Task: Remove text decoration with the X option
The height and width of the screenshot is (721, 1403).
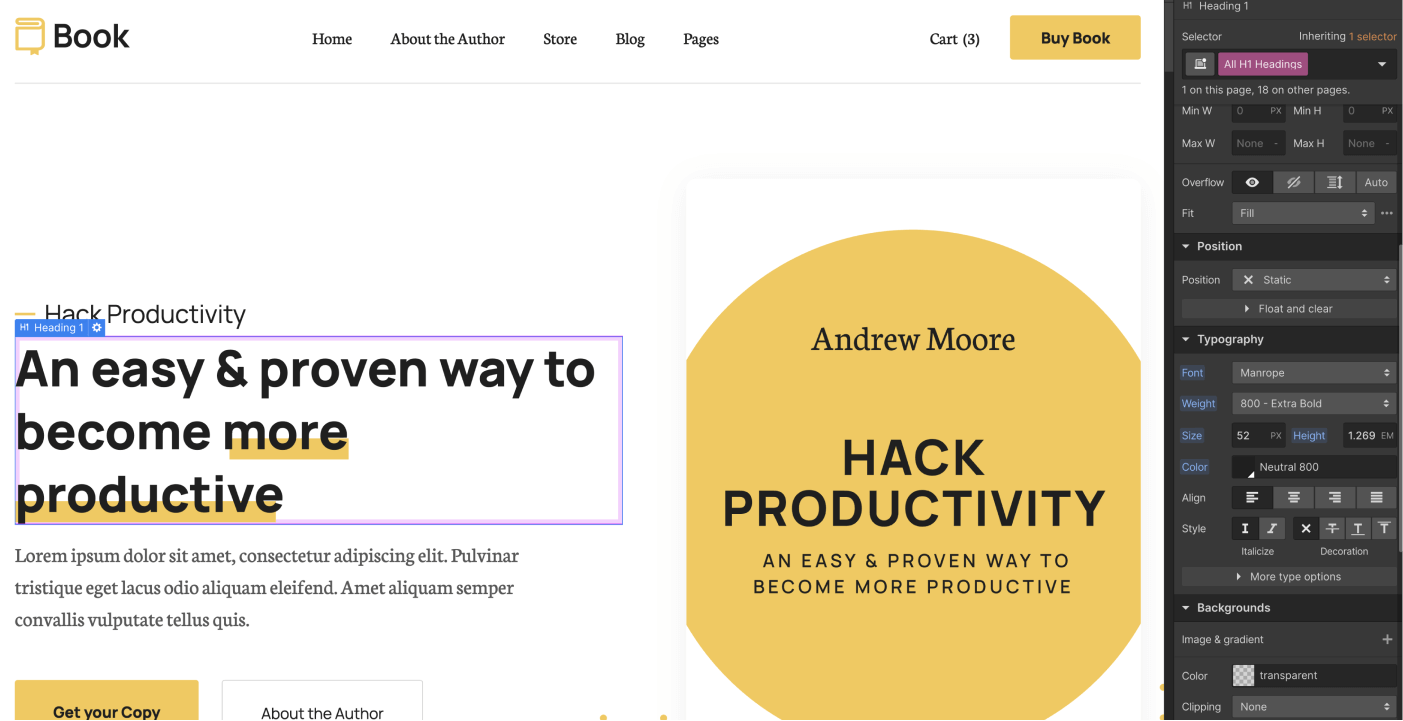Action: click(1305, 528)
